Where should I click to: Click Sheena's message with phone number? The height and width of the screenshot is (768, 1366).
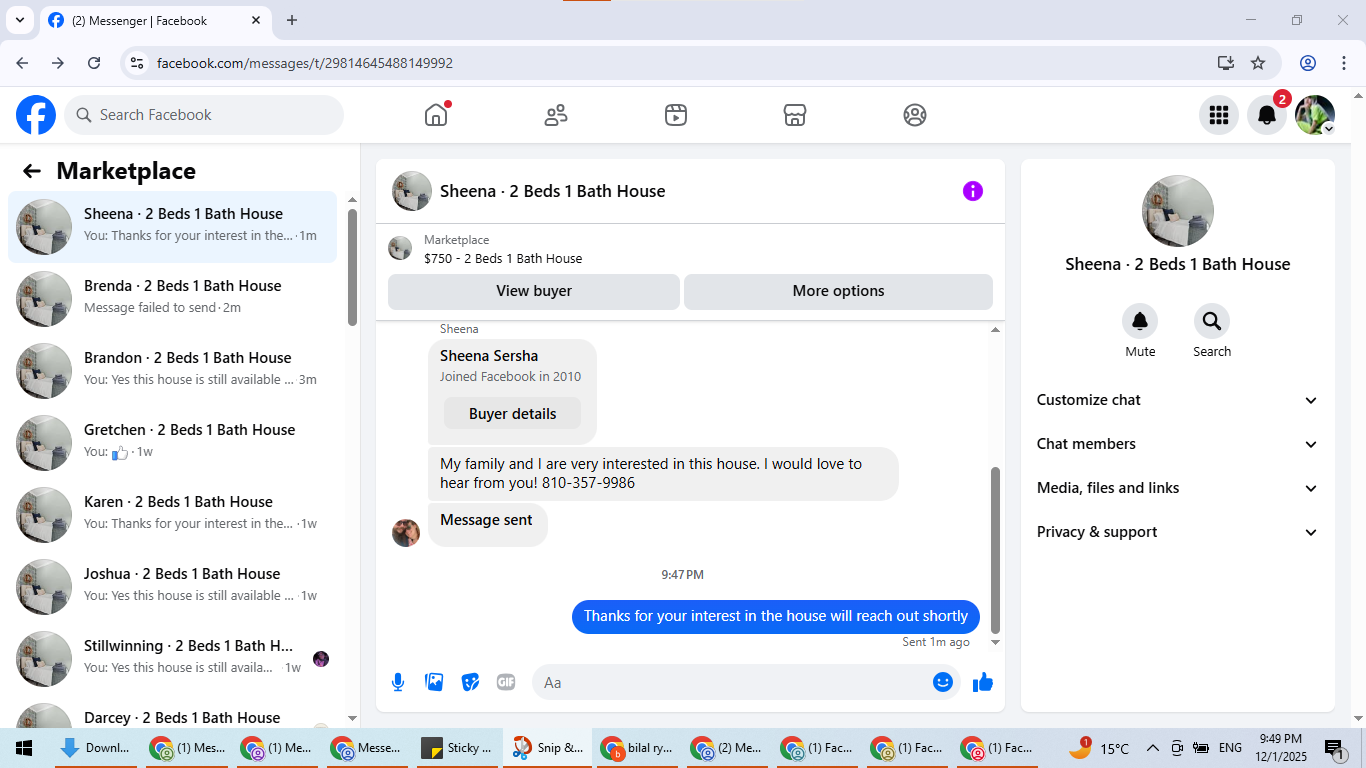[663, 474]
